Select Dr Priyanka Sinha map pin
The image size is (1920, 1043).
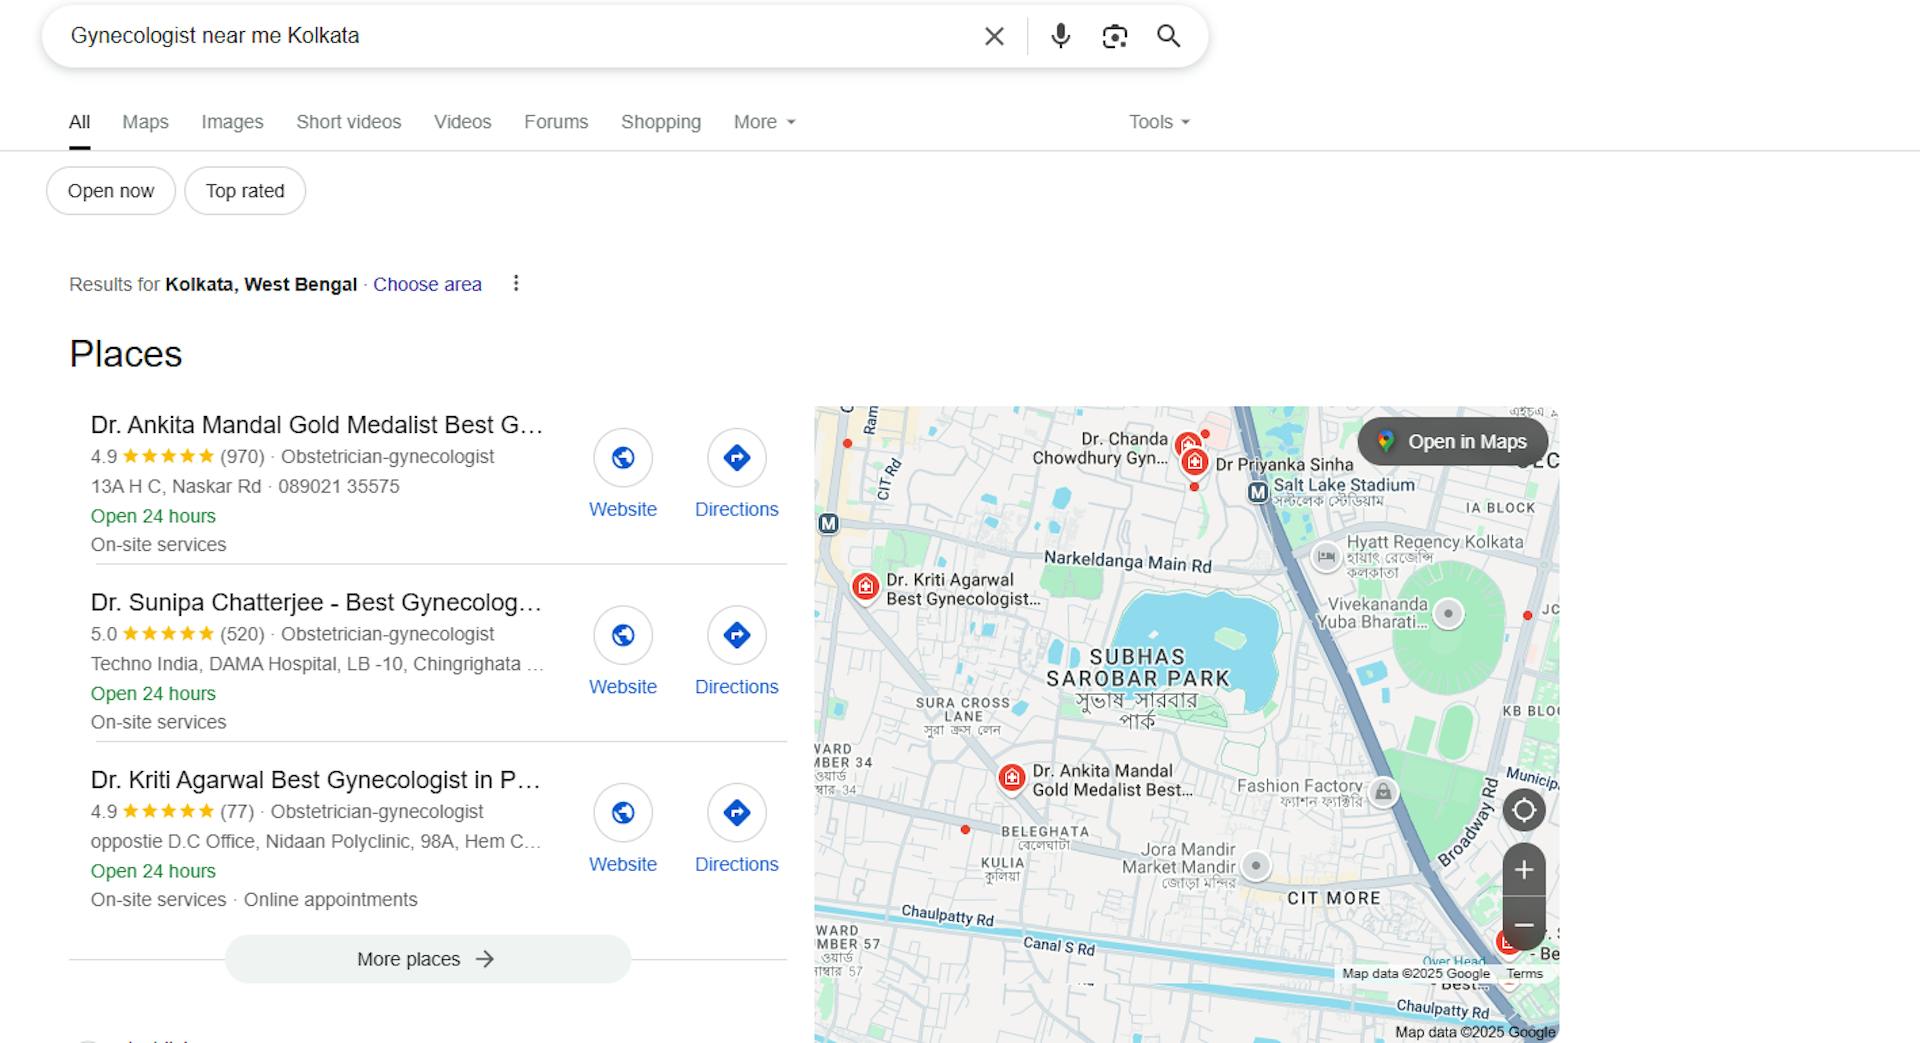pyautogui.click(x=1194, y=462)
